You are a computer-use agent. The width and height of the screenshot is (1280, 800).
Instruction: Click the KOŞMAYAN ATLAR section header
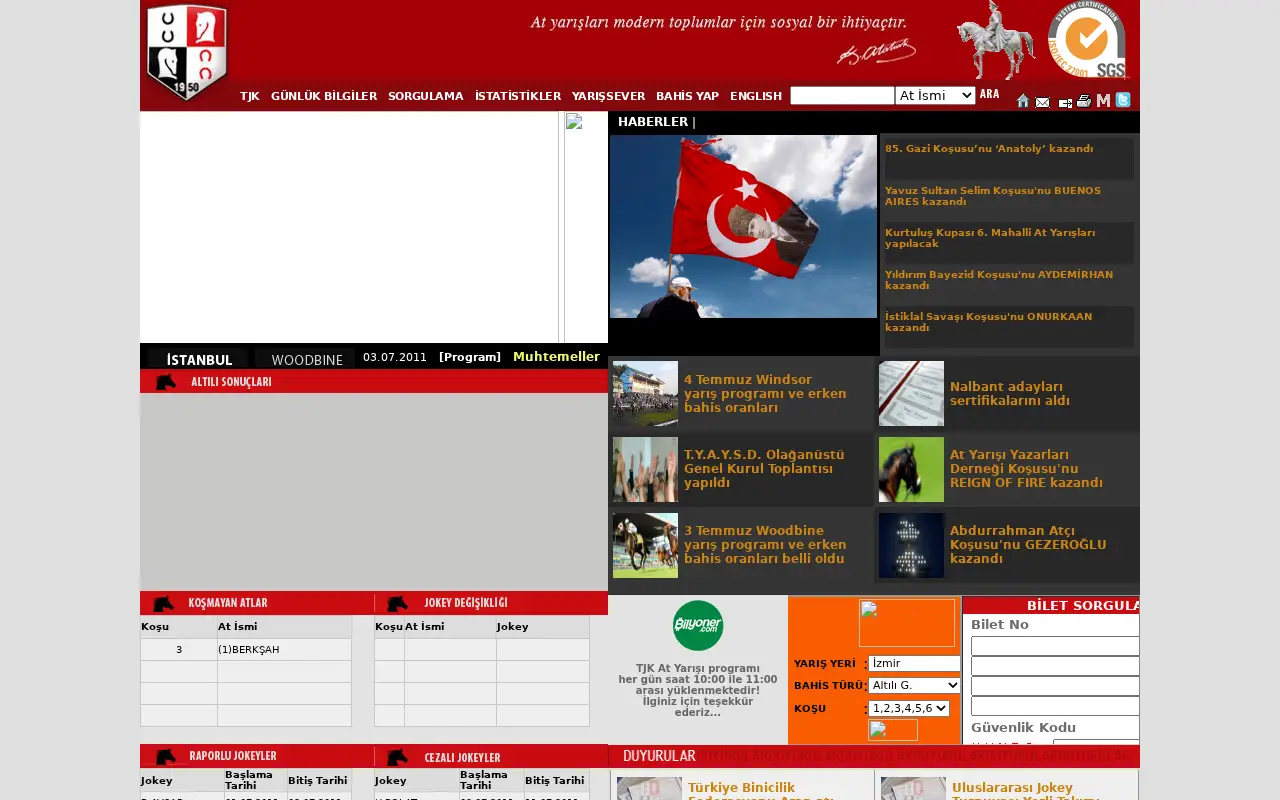(257, 603)
